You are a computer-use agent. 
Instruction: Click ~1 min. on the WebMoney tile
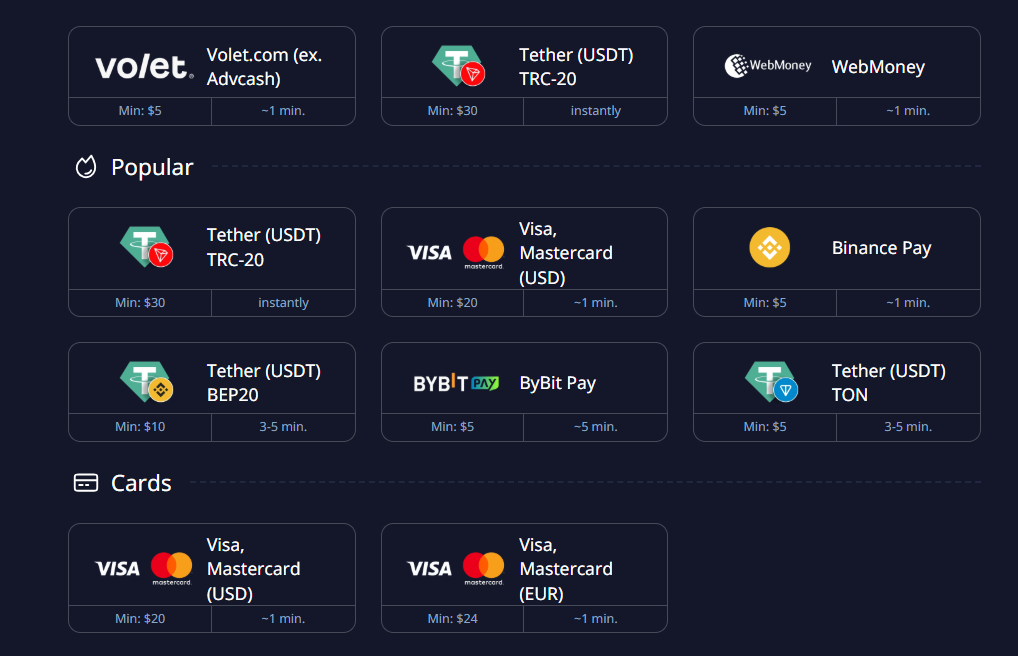(x=908, y=111)
